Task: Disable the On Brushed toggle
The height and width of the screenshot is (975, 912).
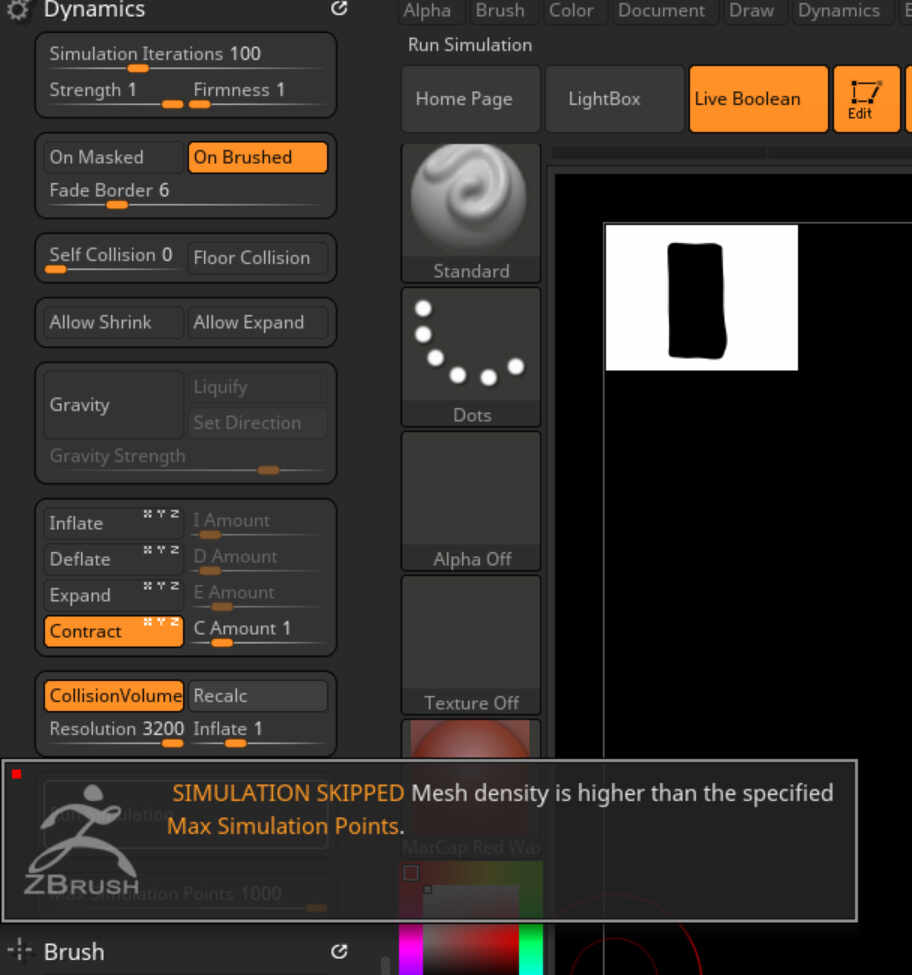Action: pos(257,157)
